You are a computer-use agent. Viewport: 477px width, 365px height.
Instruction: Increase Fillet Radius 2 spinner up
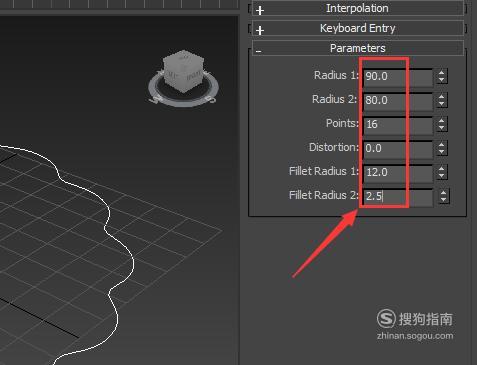[443, 193]
